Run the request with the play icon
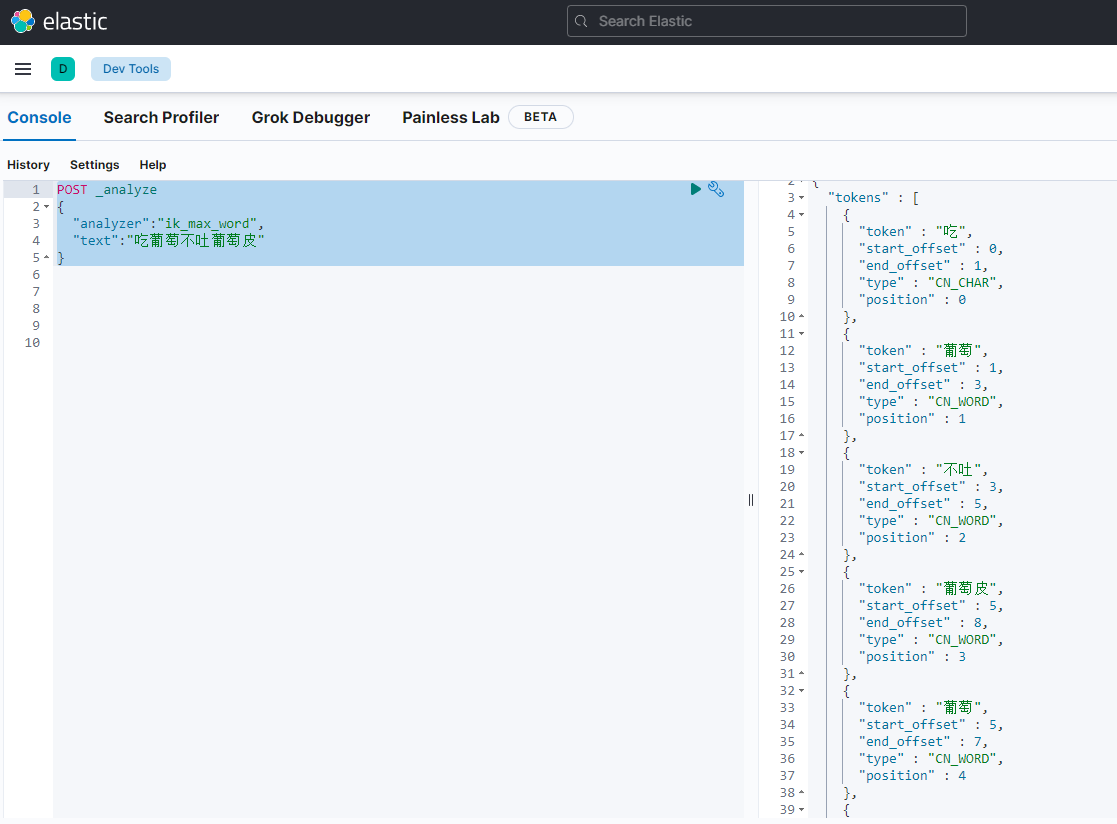The height and width of the screenshot is (824, 1117). tap(695, 189)
